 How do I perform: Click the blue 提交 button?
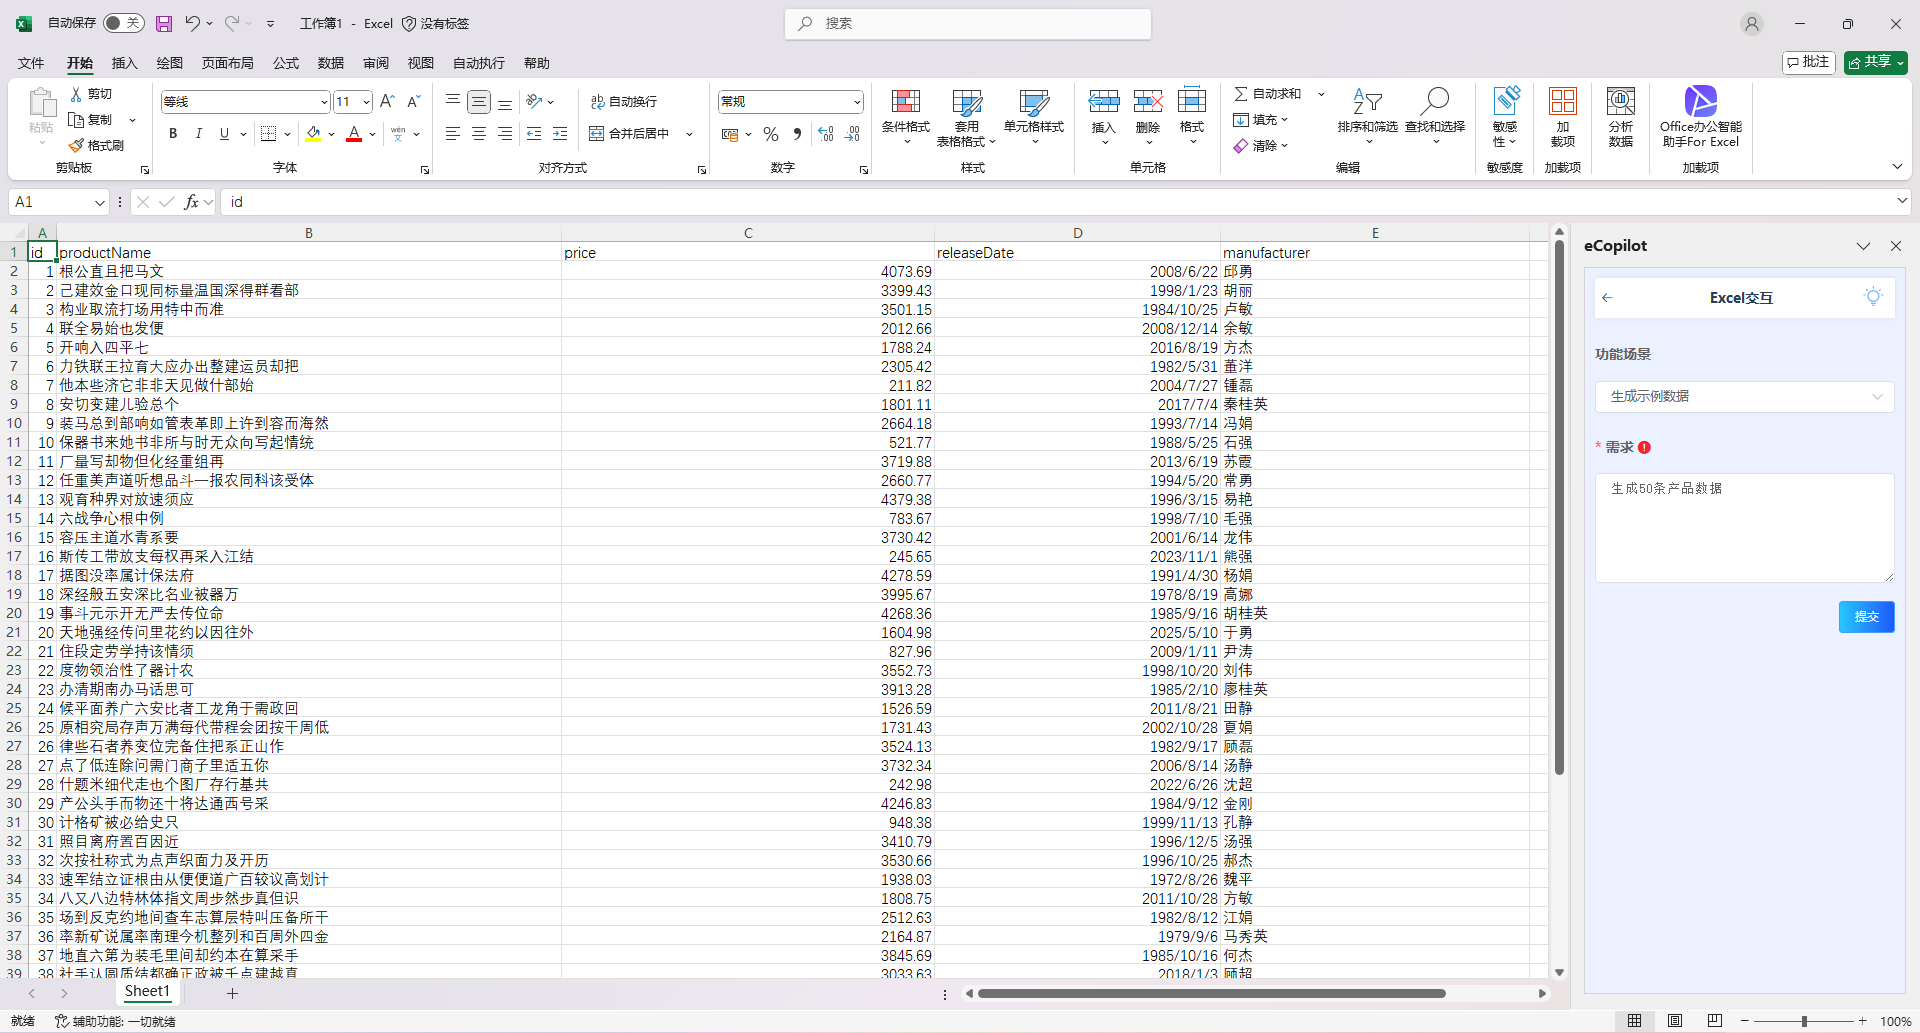tap(1866, 617)
